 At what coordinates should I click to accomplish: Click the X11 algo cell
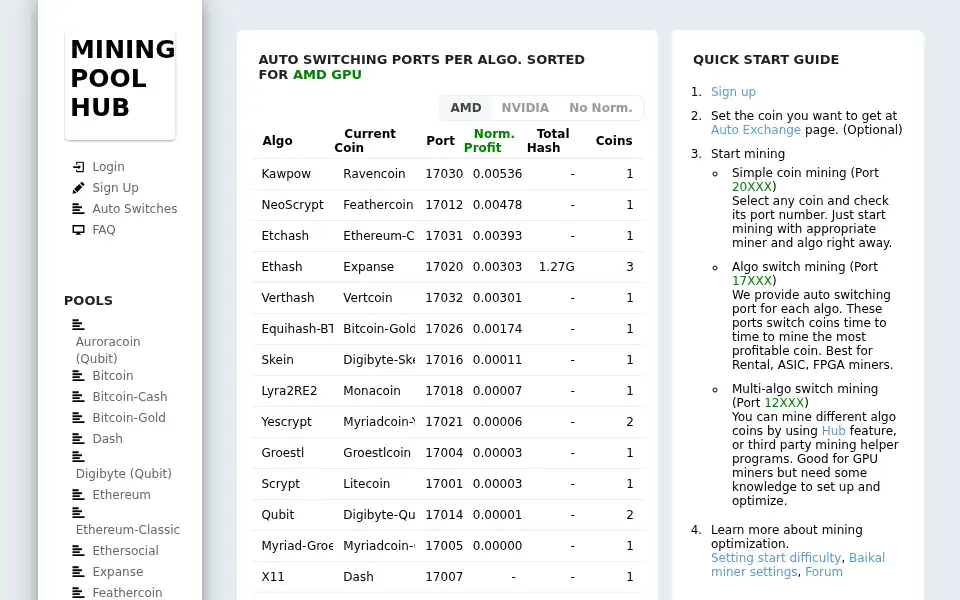pos(272,577)
